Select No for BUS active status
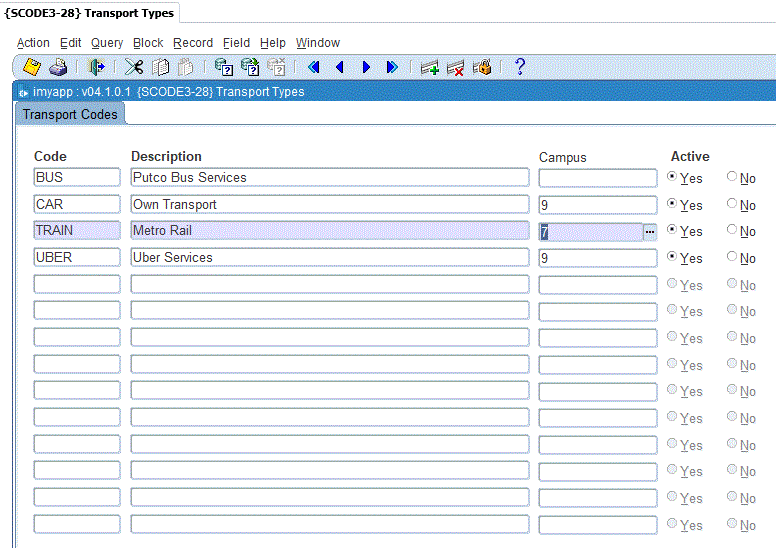The height and width of the screenshot is (548, 776). click(733, 177)
